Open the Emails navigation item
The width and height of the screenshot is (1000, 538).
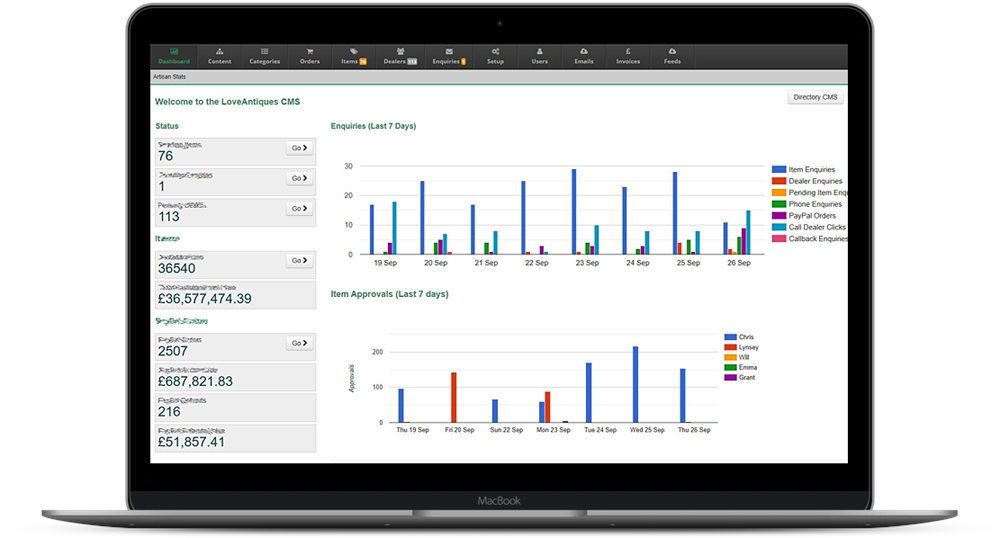click(x=584, y=56)
